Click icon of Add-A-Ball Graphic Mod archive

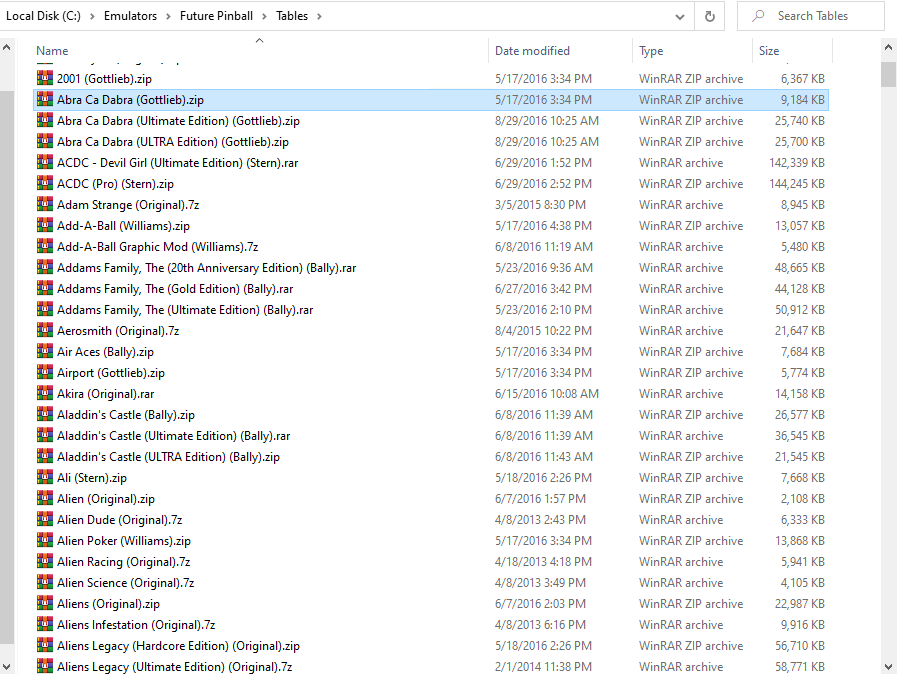point(45,246)
